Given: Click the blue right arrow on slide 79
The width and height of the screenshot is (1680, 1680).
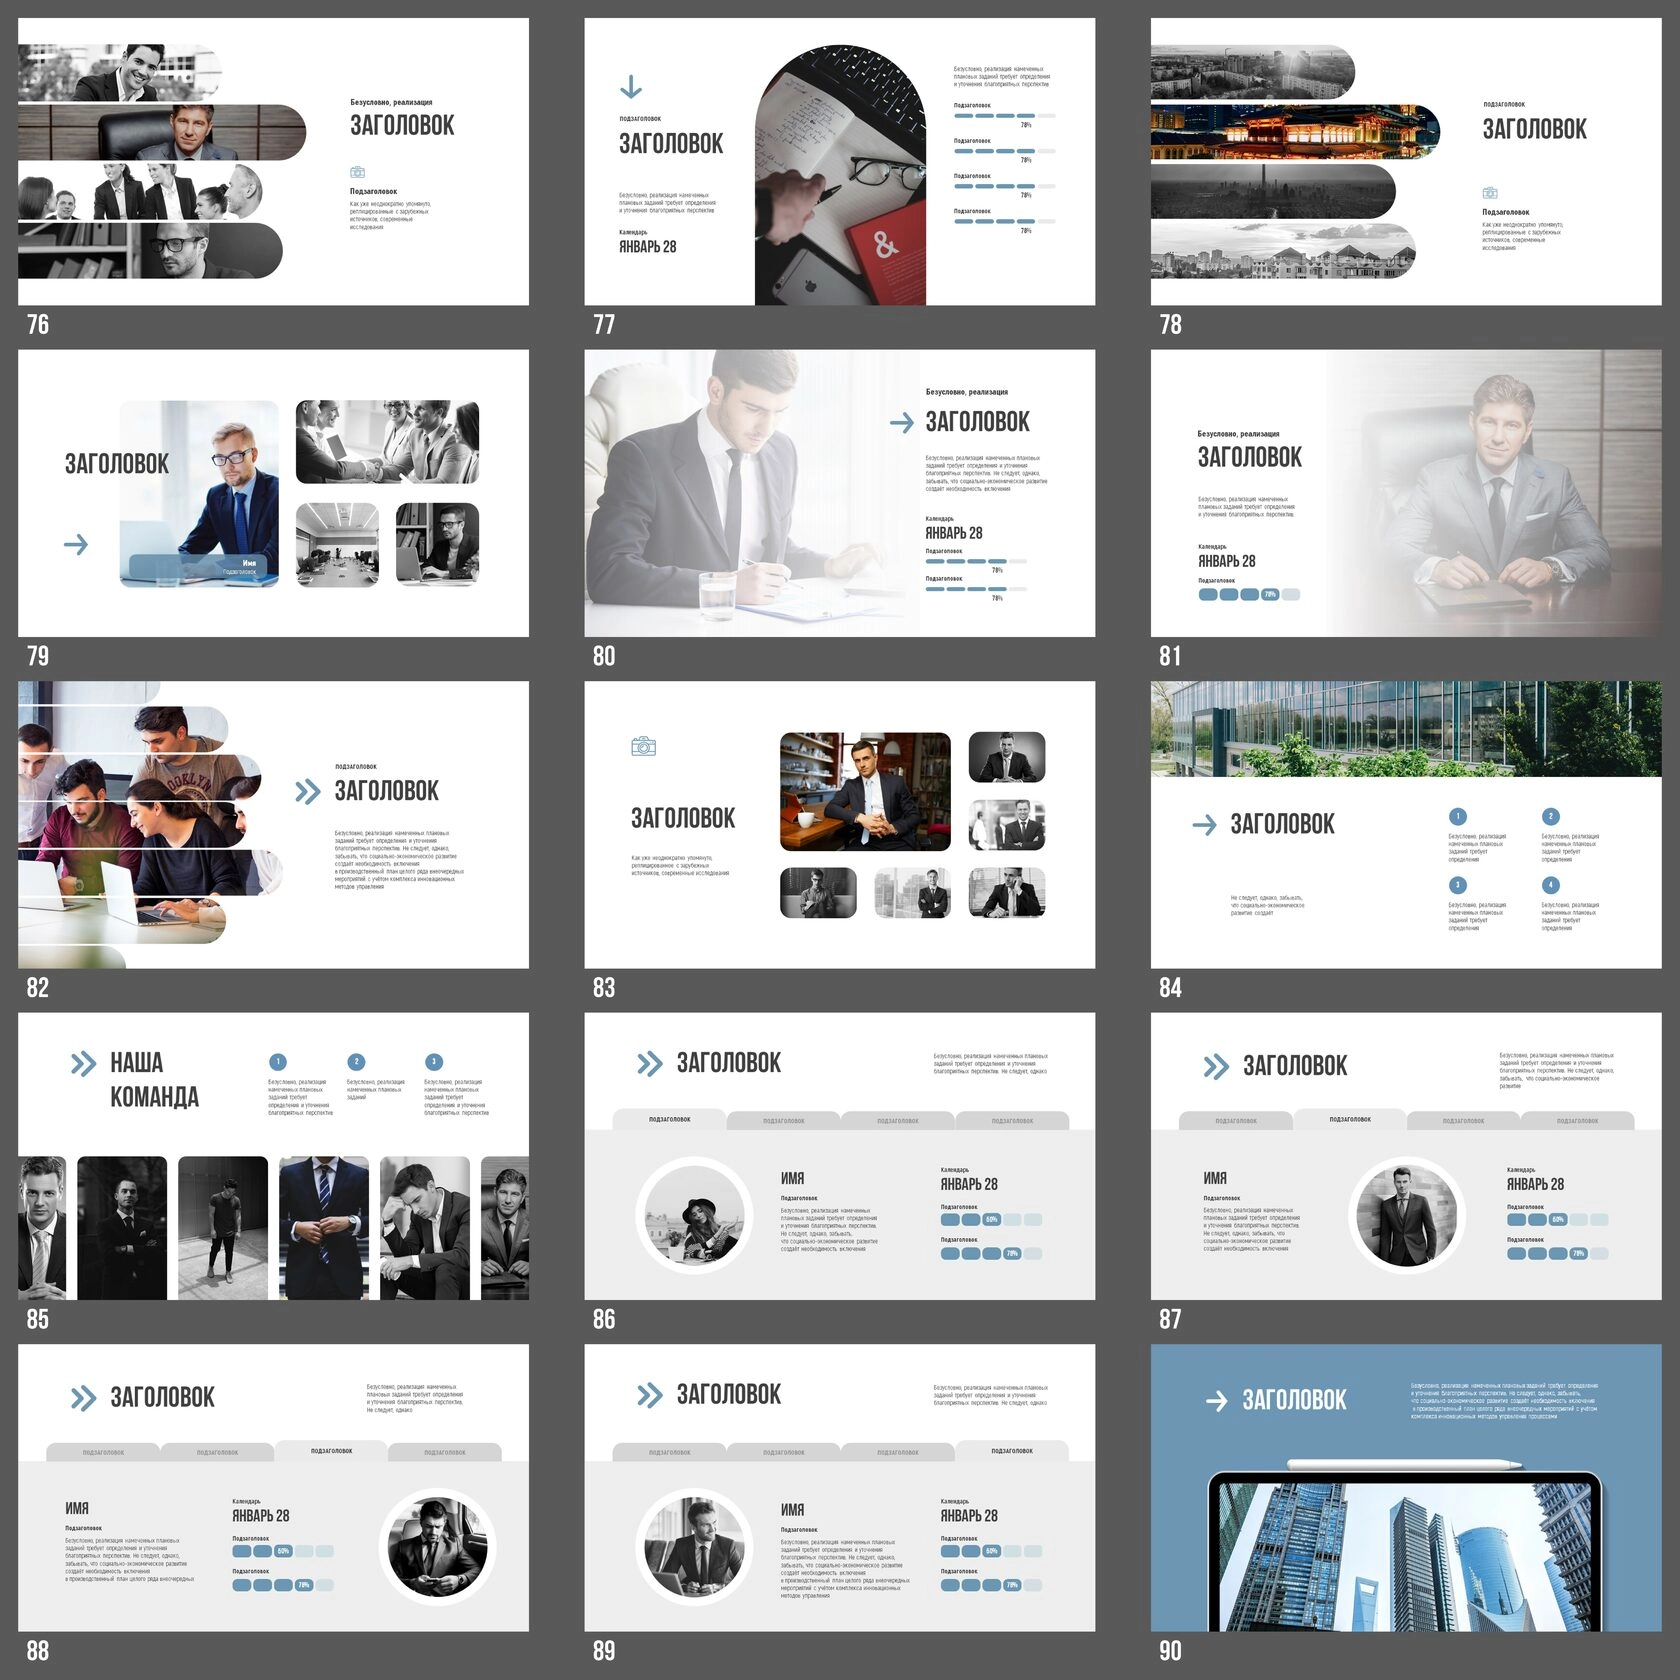Looking at the screenshot, I should (x=76, y=545).
